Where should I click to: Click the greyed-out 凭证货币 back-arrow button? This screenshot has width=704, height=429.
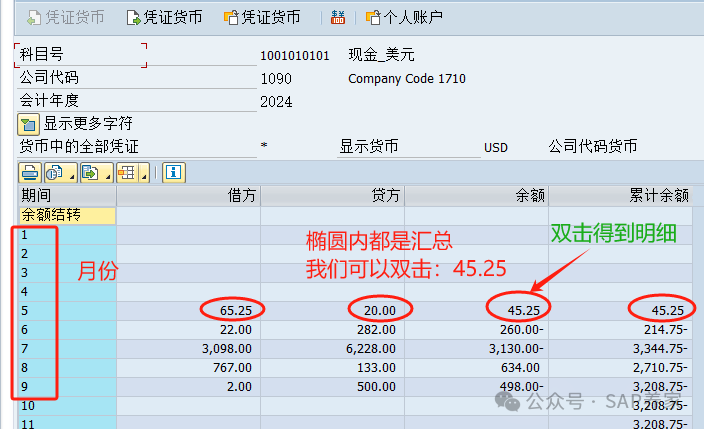[x=66, y=18]
